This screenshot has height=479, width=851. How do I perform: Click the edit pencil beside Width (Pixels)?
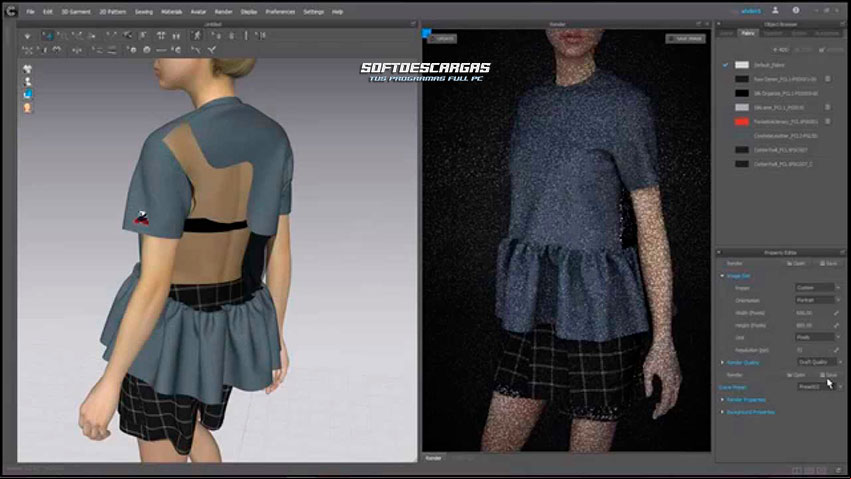click(x=836, y=313)
